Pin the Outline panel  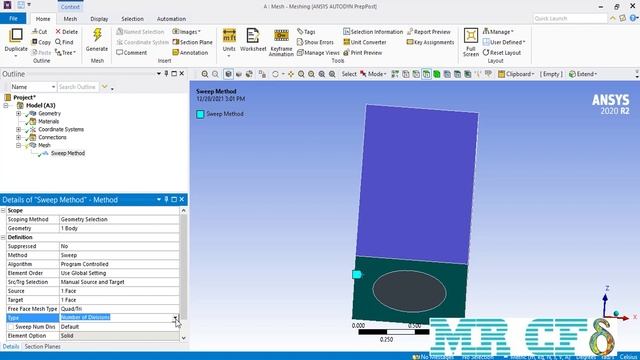pos(166,73)
